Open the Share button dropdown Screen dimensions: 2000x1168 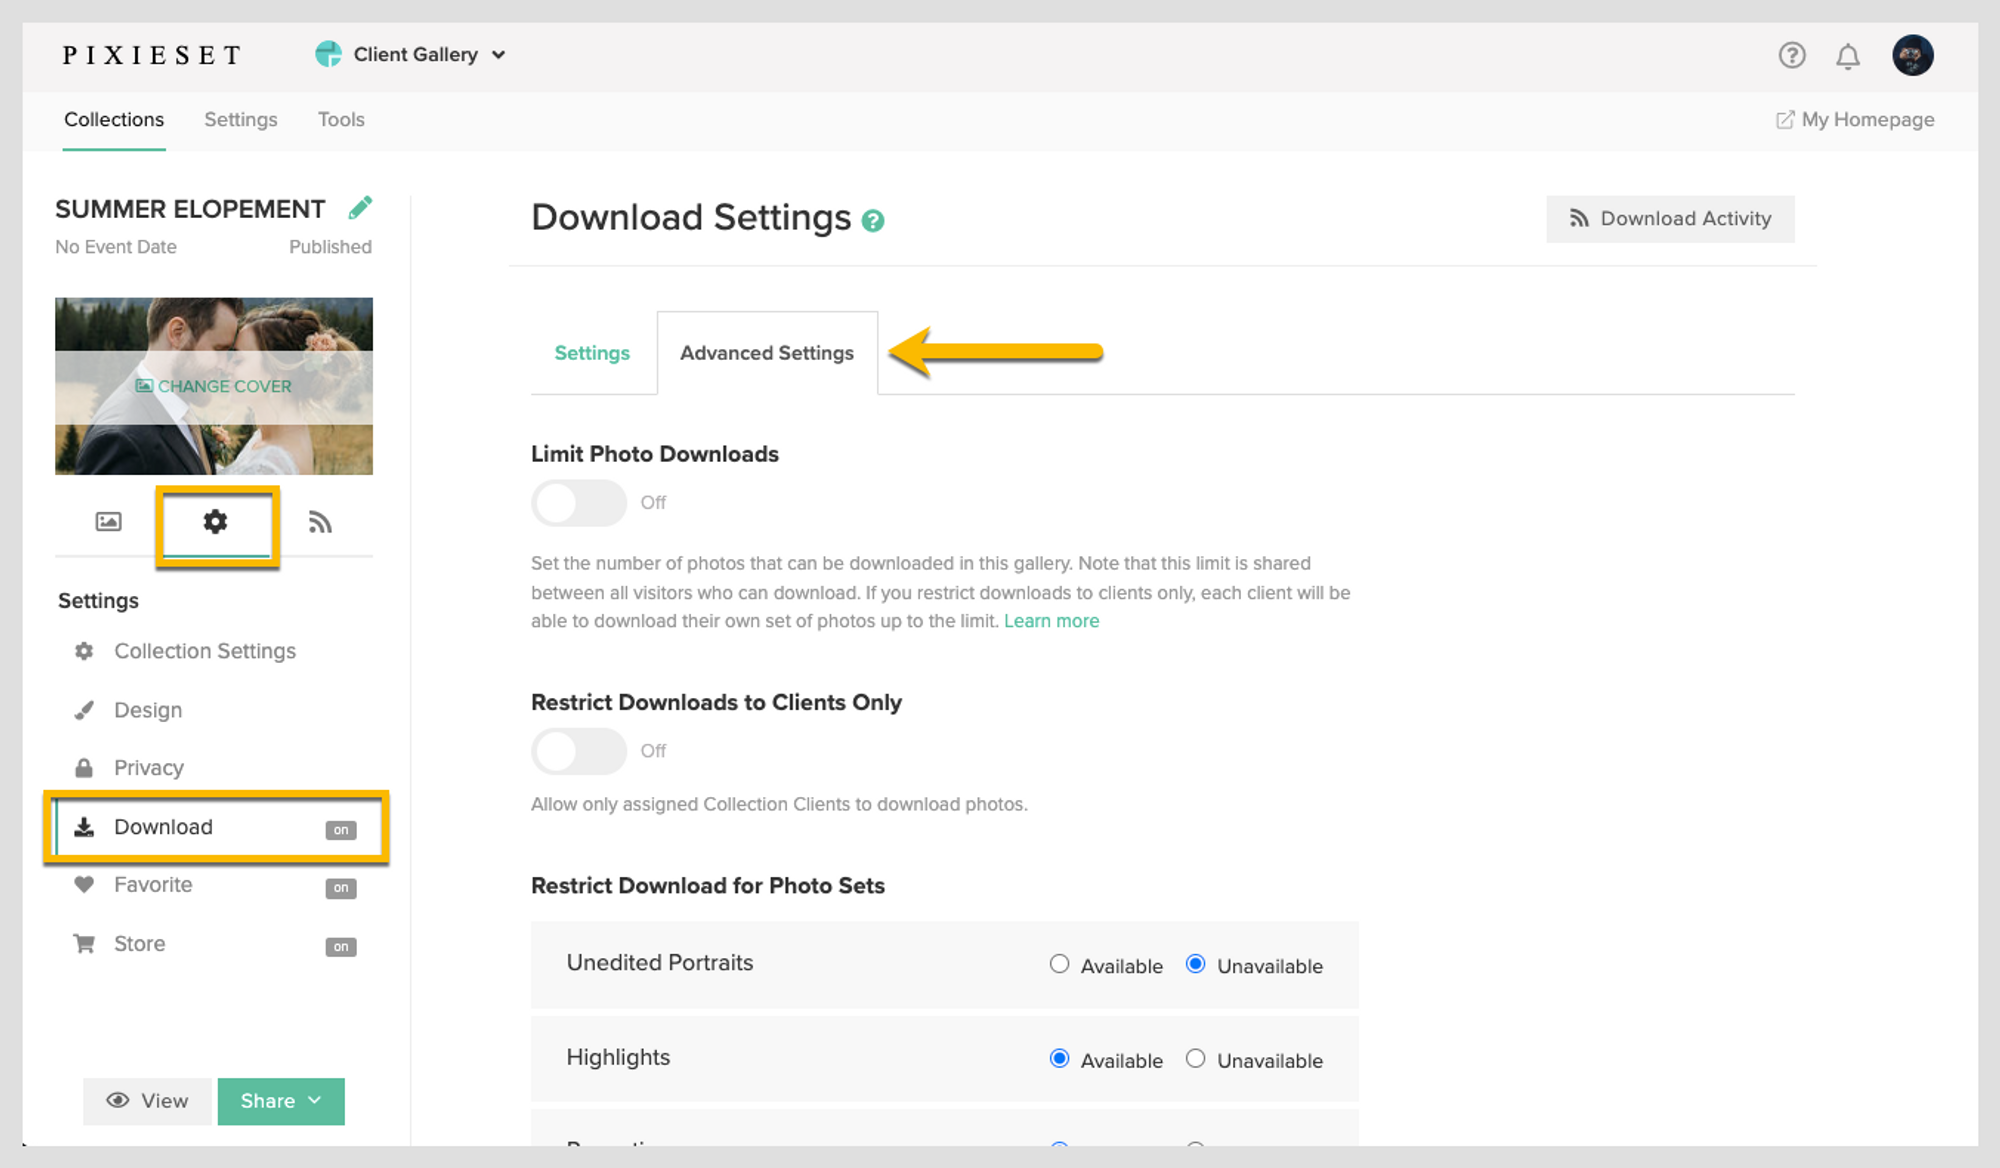coord(281,1101)
